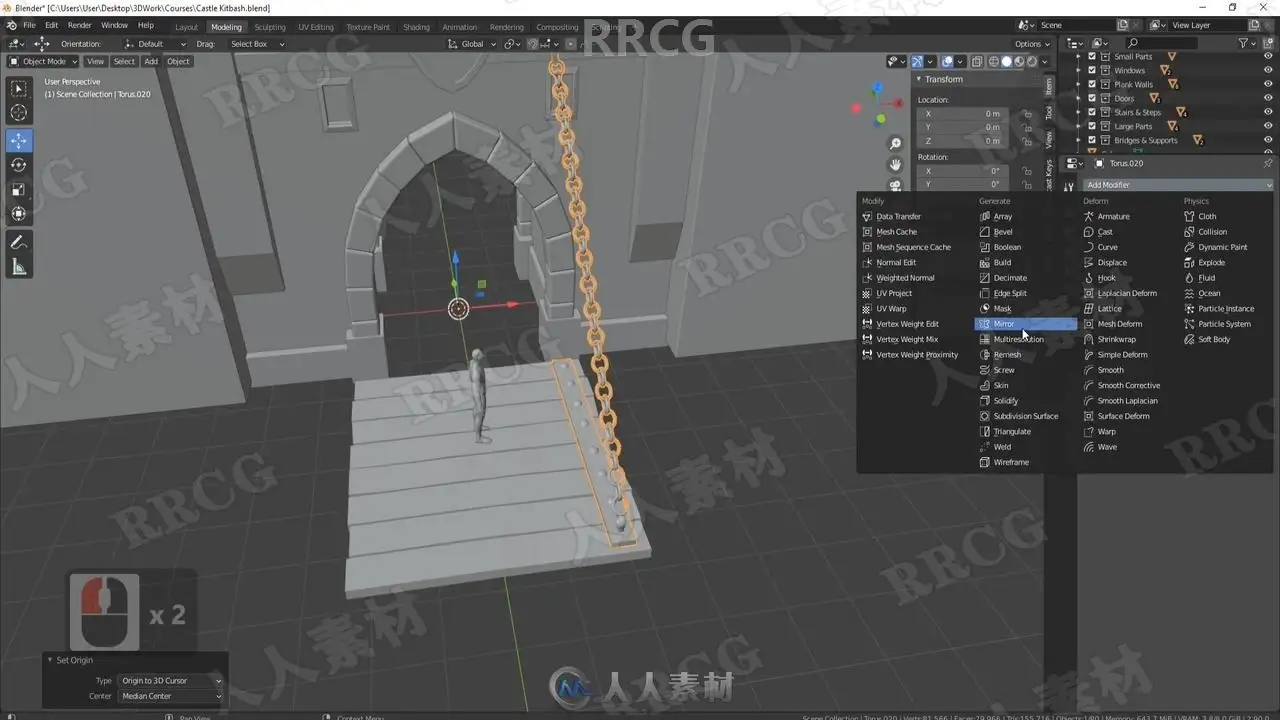Open Set Origin Type dropdown
Screen dimensions: 1280x720
170,681
